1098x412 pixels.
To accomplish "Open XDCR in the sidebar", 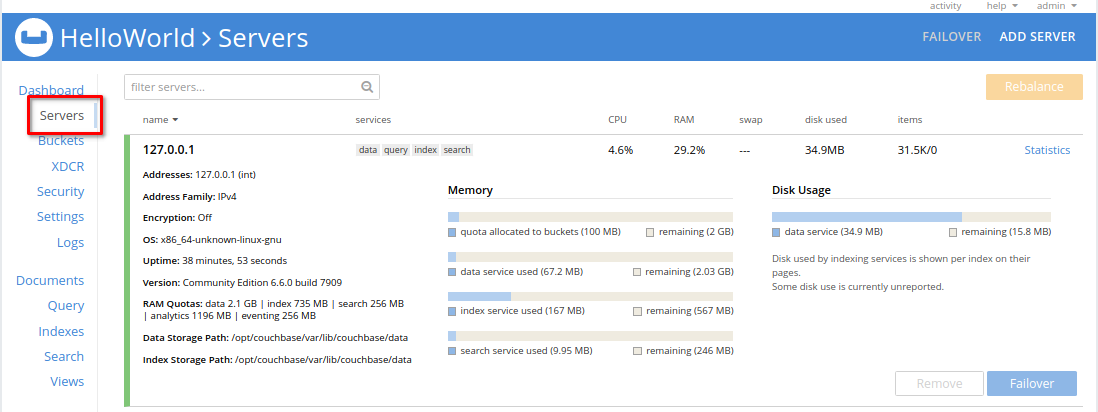I will 68,166.
